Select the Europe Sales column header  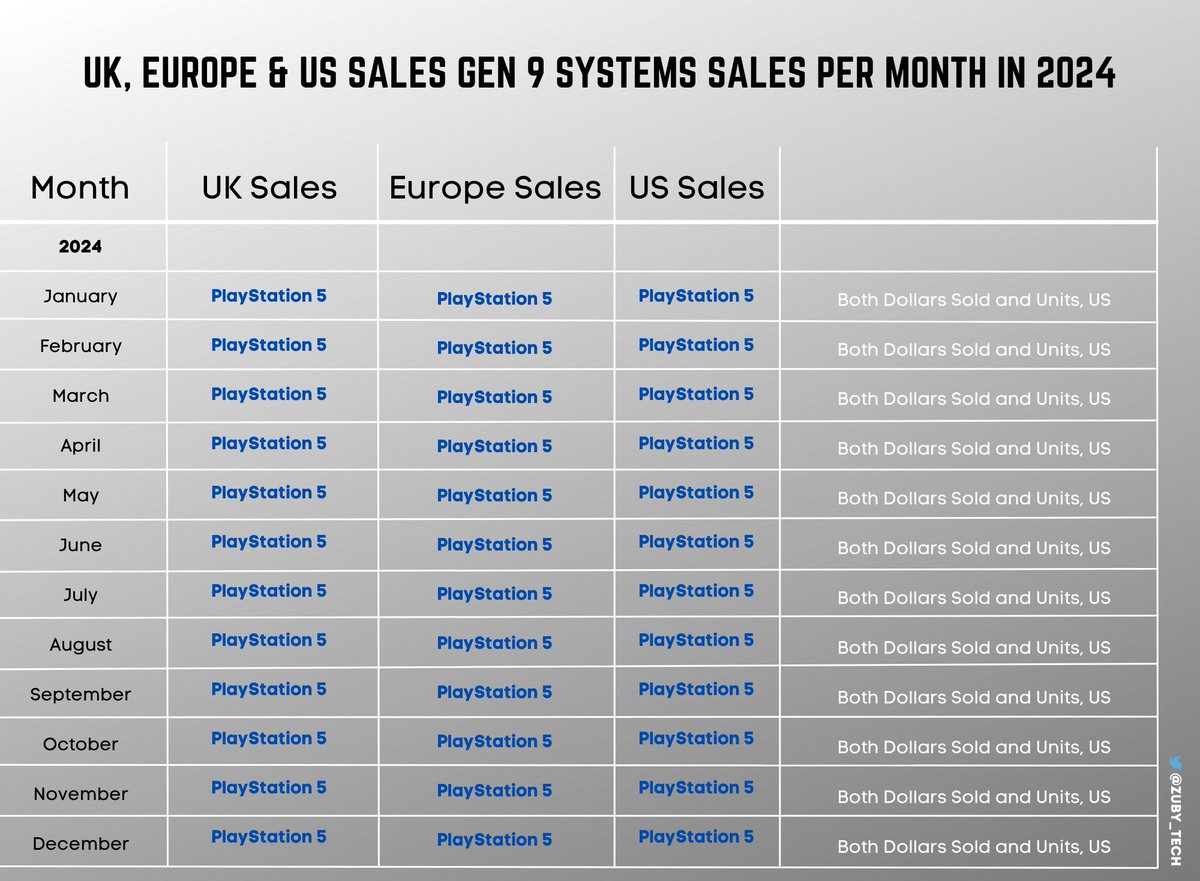495,187
